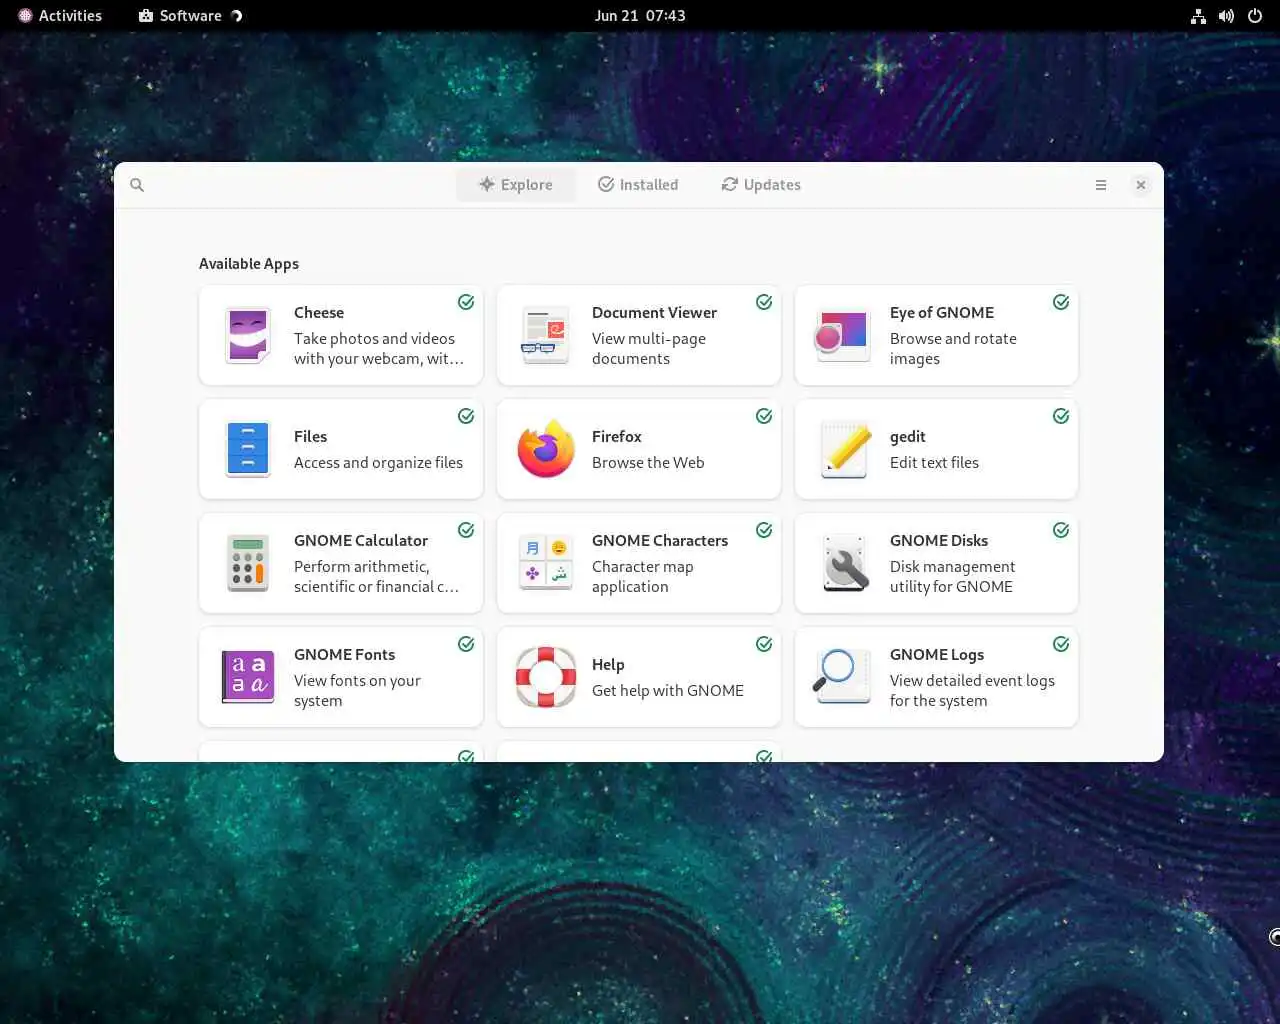
Task: Open the search magnifier in the header bar
Action: [137, 185]
